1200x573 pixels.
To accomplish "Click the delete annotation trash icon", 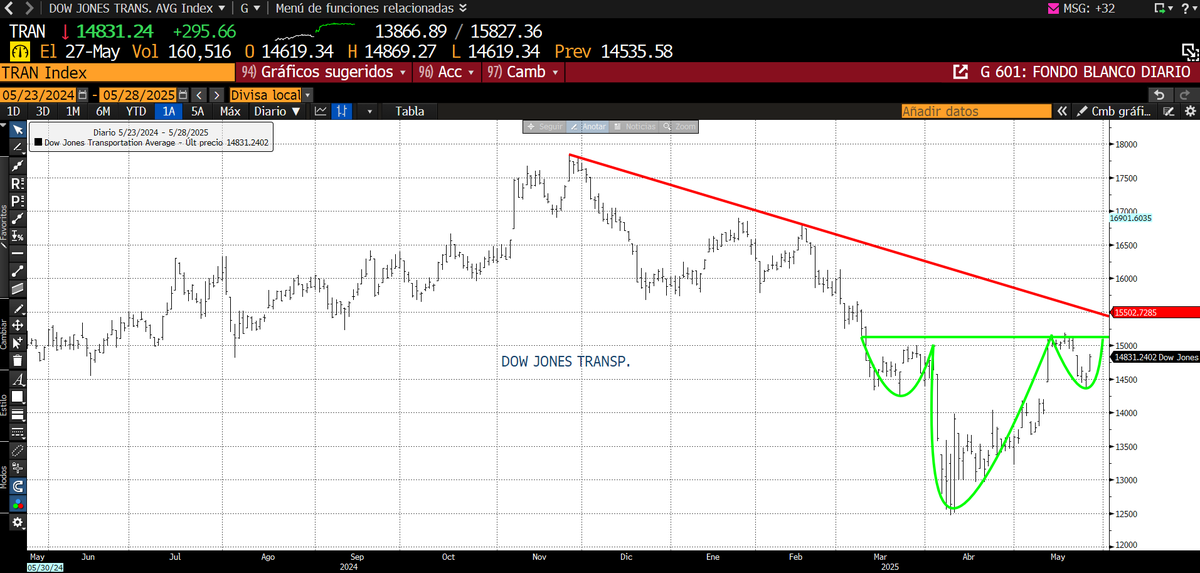I will point(19,360).
